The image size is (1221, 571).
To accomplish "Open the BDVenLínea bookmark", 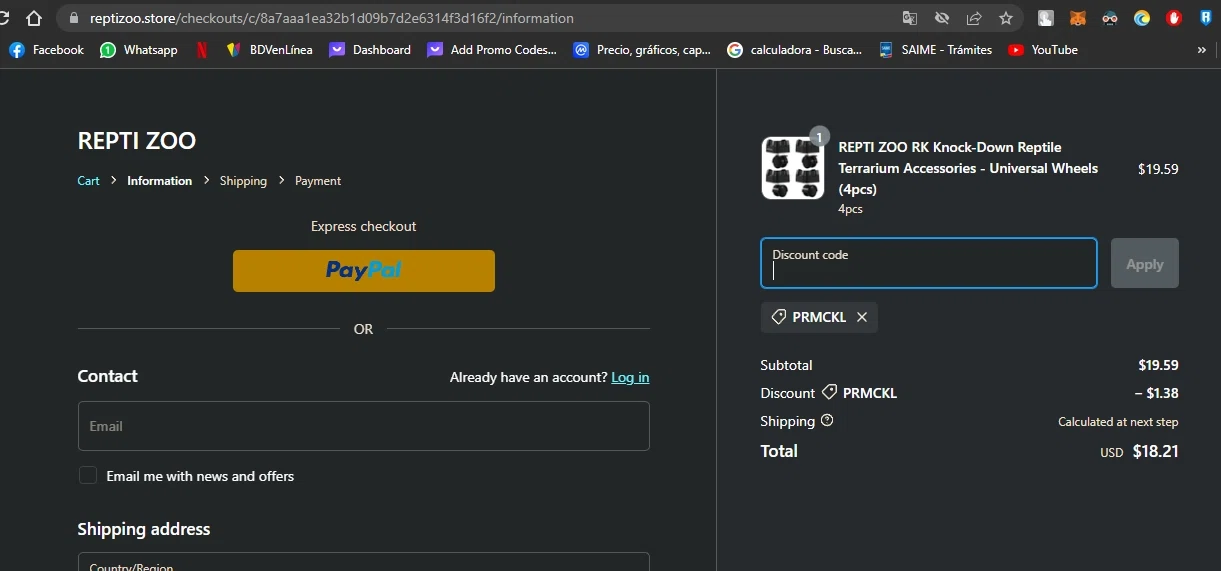I will click(269, 49).
